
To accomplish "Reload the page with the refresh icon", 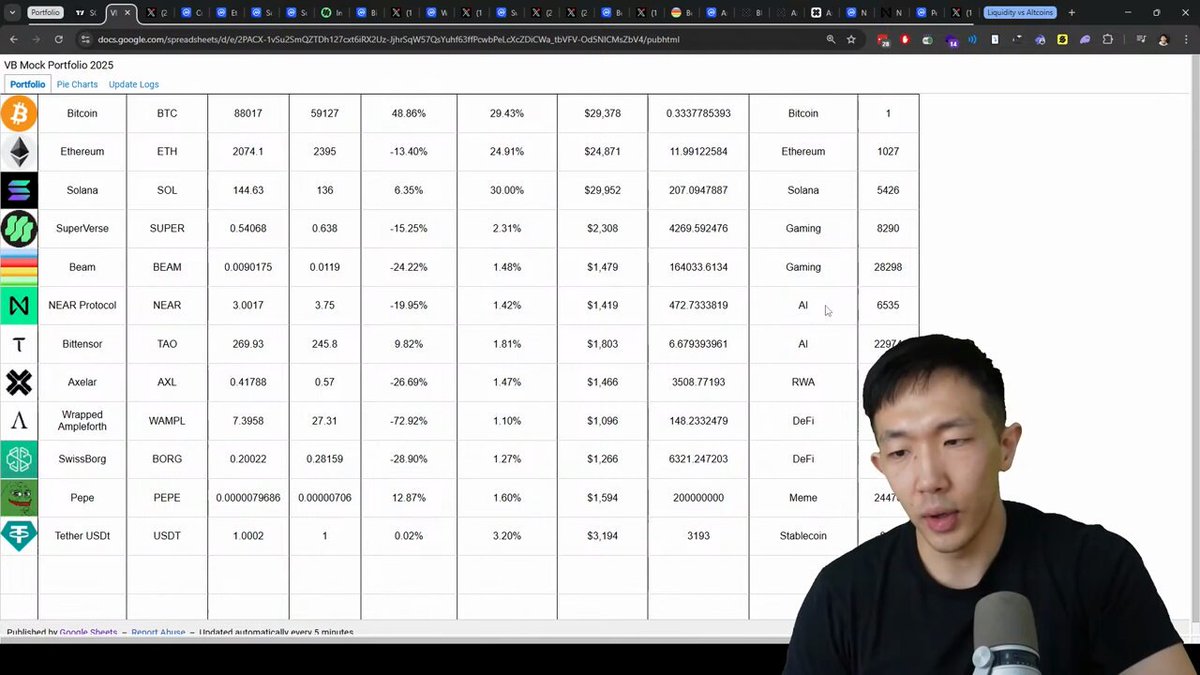I will [x=59, y=39].
